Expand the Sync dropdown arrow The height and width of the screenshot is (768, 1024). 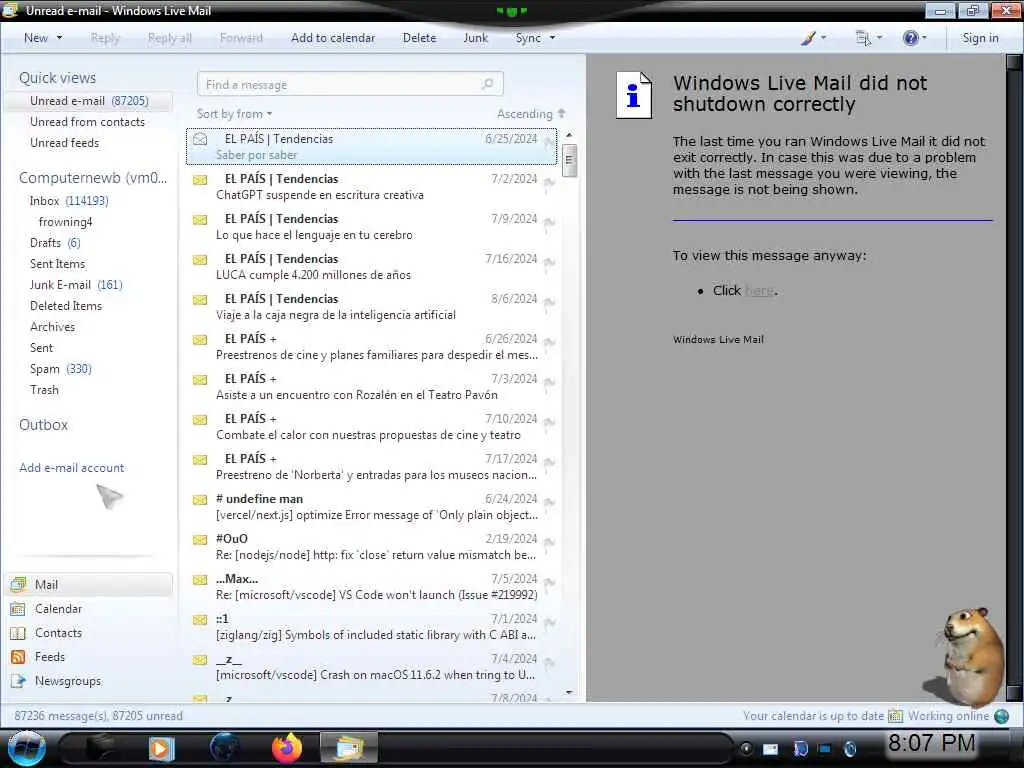[552, 38]
